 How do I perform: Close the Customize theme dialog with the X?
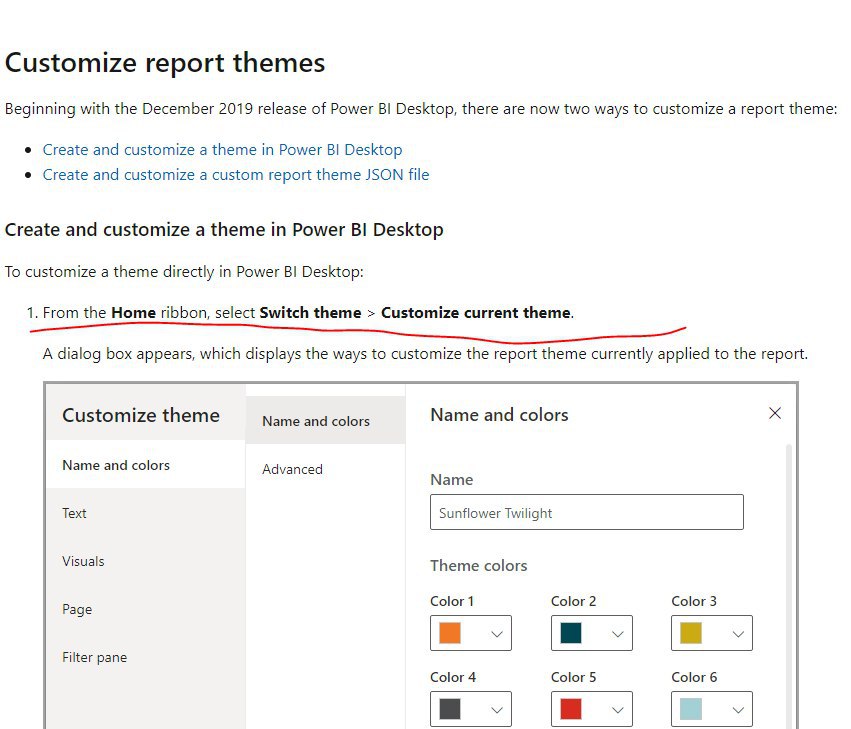(x=775, y=413)
